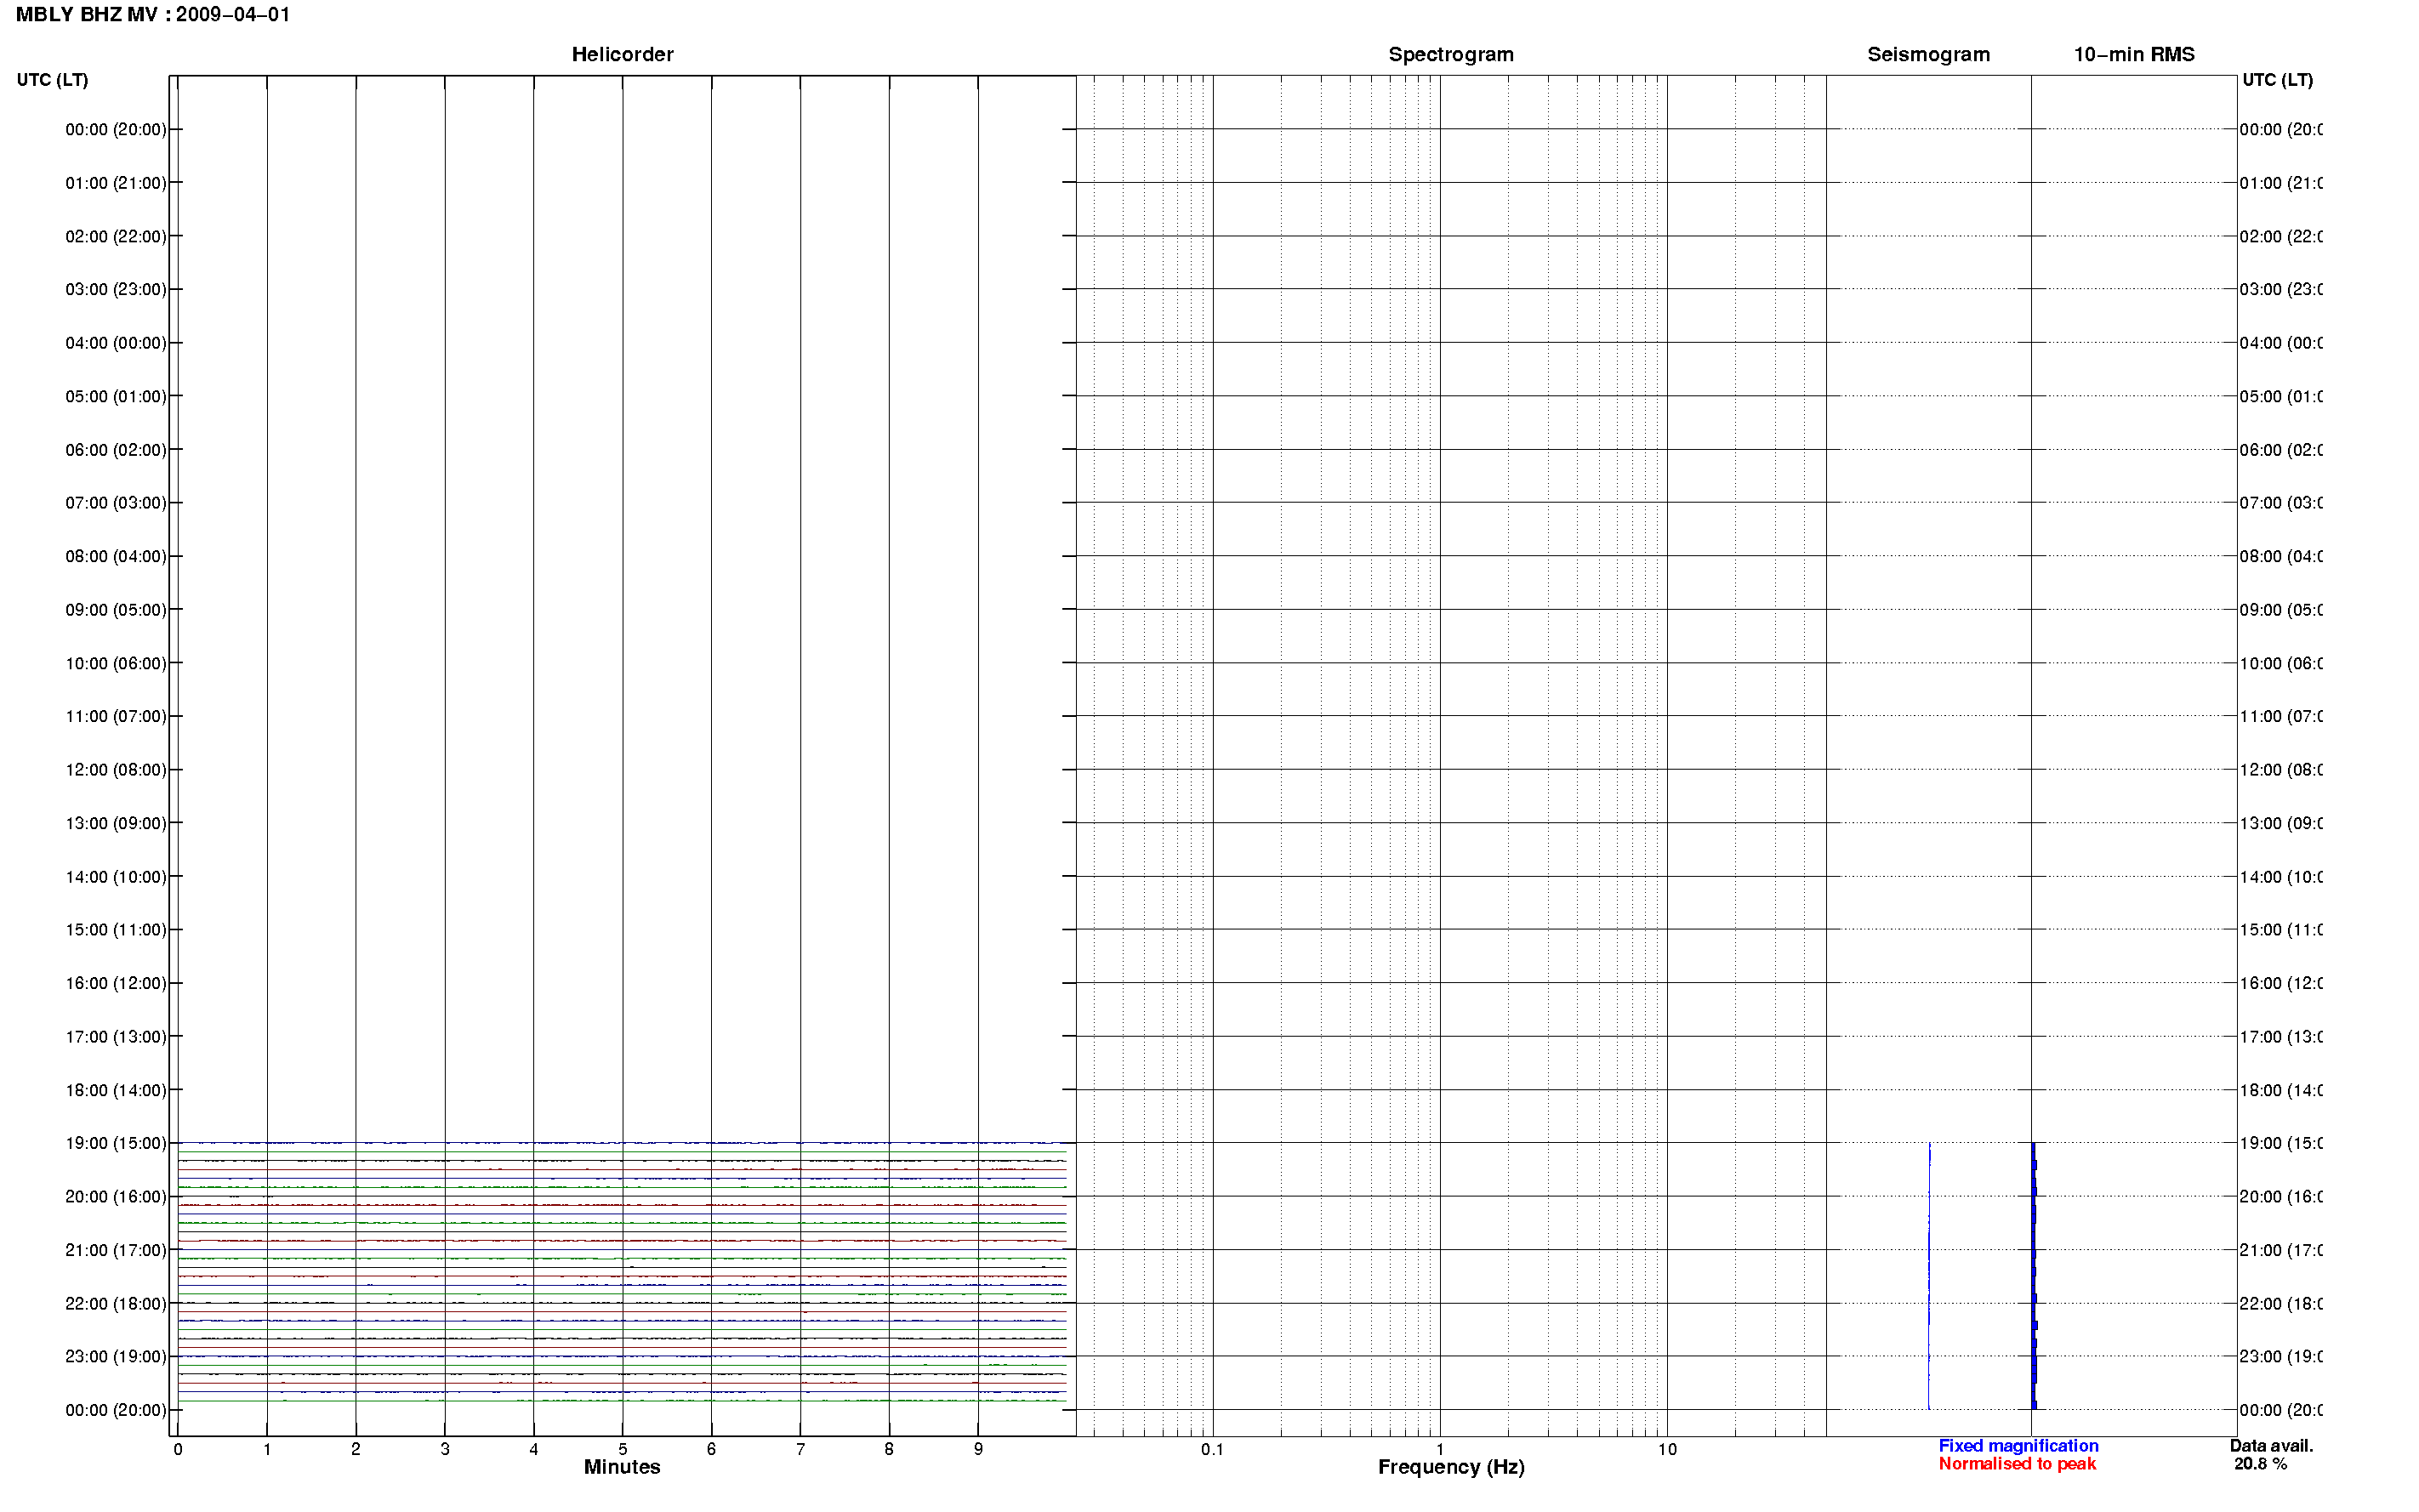This screenshot has width=2419, height=1512.
Task: Click the left '12:00 (08:00)' time label
Action: coord(116,770)
